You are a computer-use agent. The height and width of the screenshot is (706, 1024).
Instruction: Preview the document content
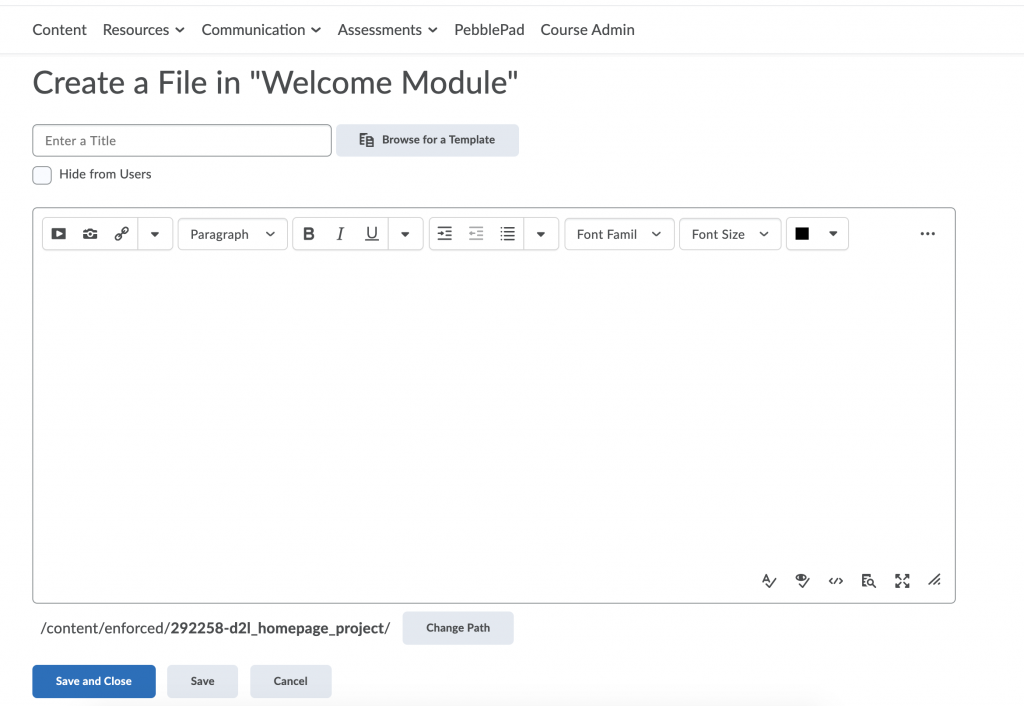(x=868, y=580)
